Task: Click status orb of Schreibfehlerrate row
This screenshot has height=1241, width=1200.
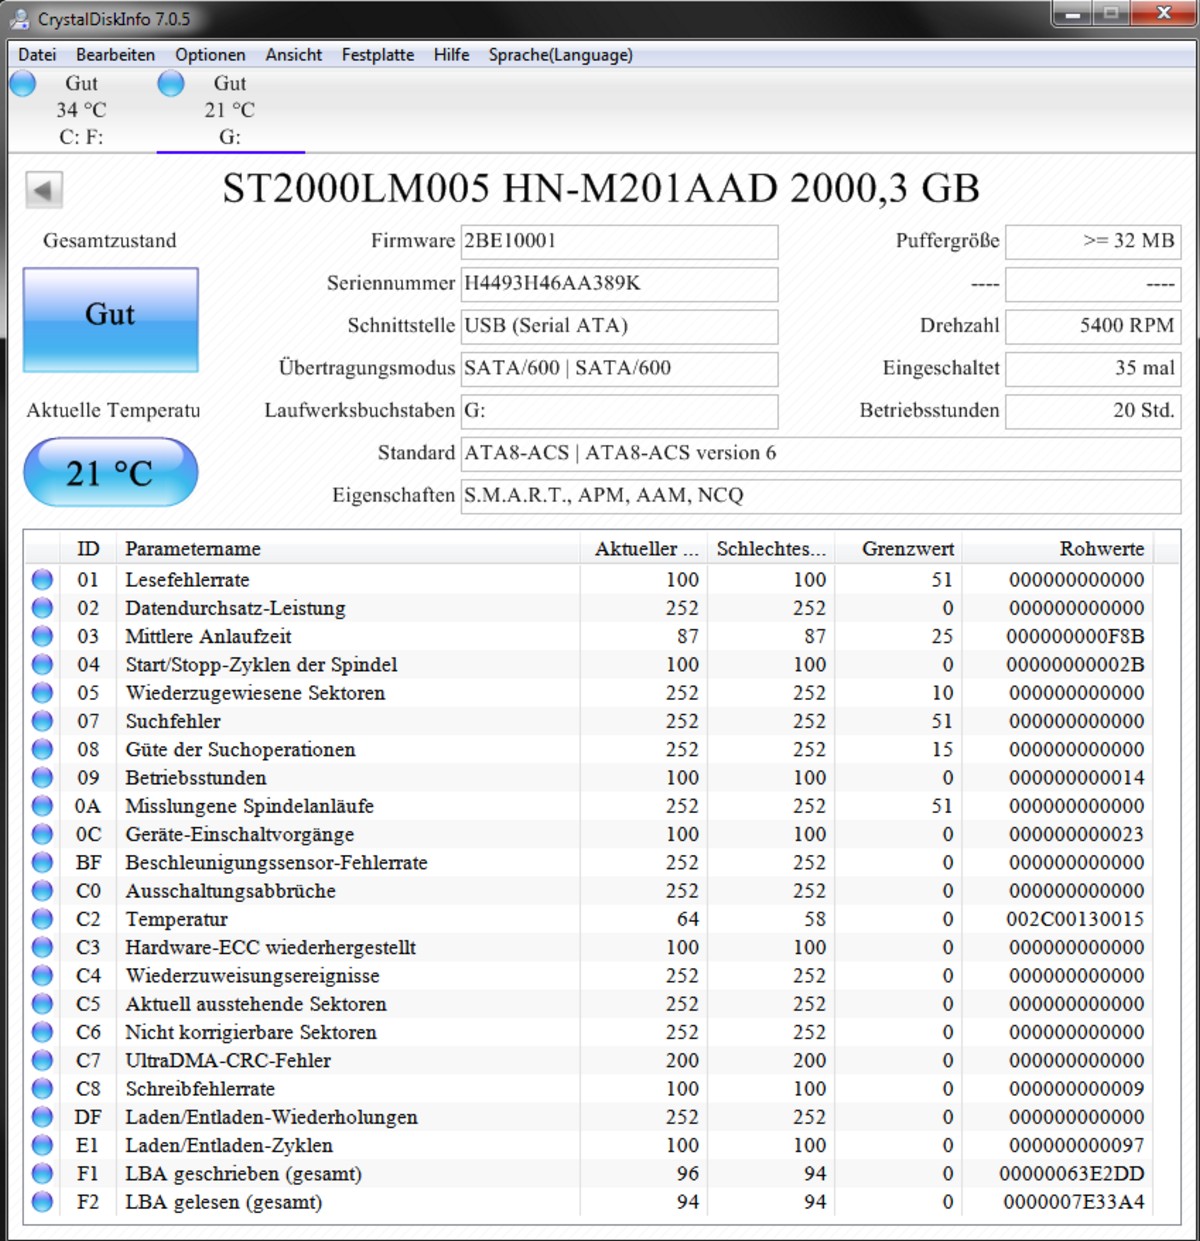Action: (x=42, y=1089)
